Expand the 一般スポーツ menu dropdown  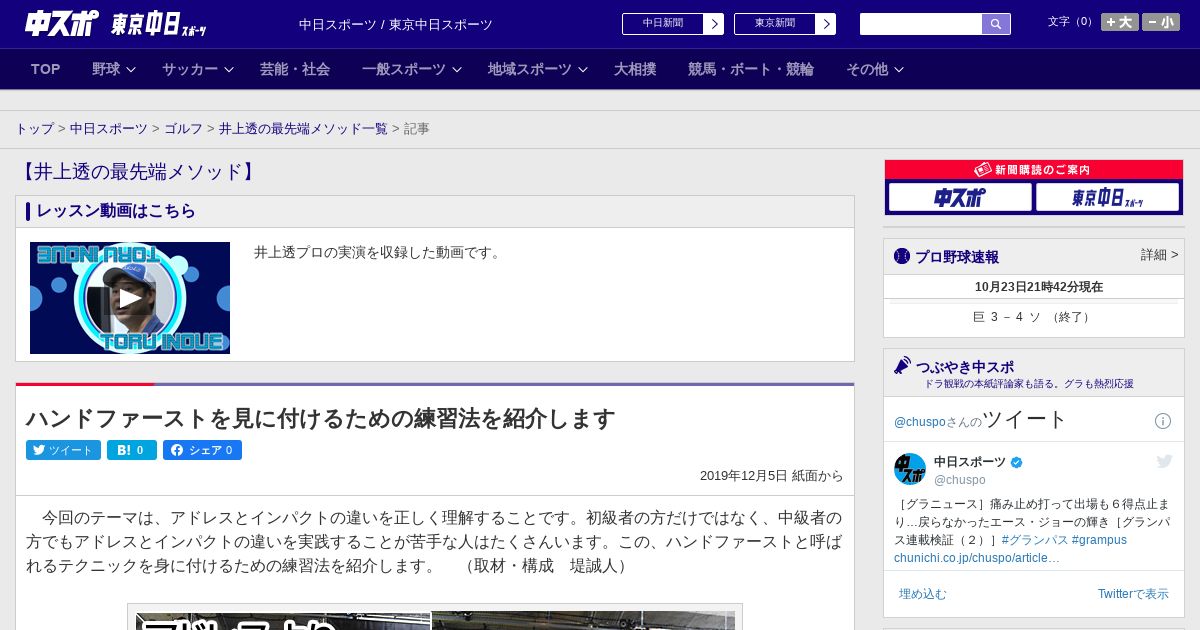(x=412, y=69)
